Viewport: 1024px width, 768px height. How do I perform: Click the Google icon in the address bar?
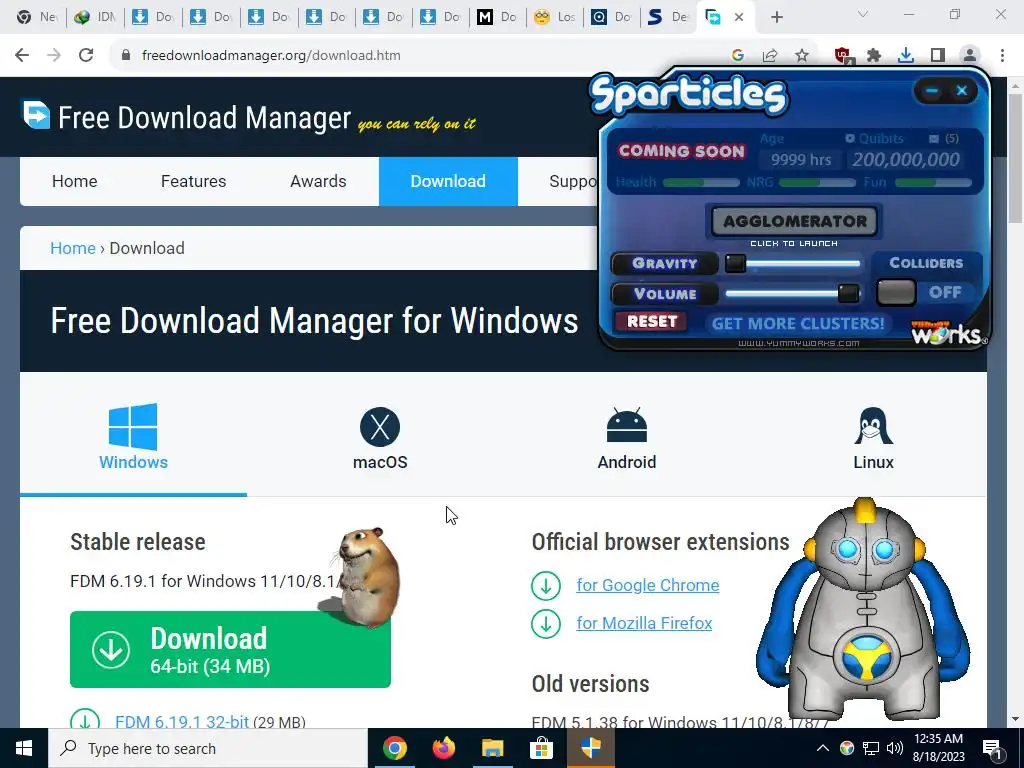tap(738, 56)
